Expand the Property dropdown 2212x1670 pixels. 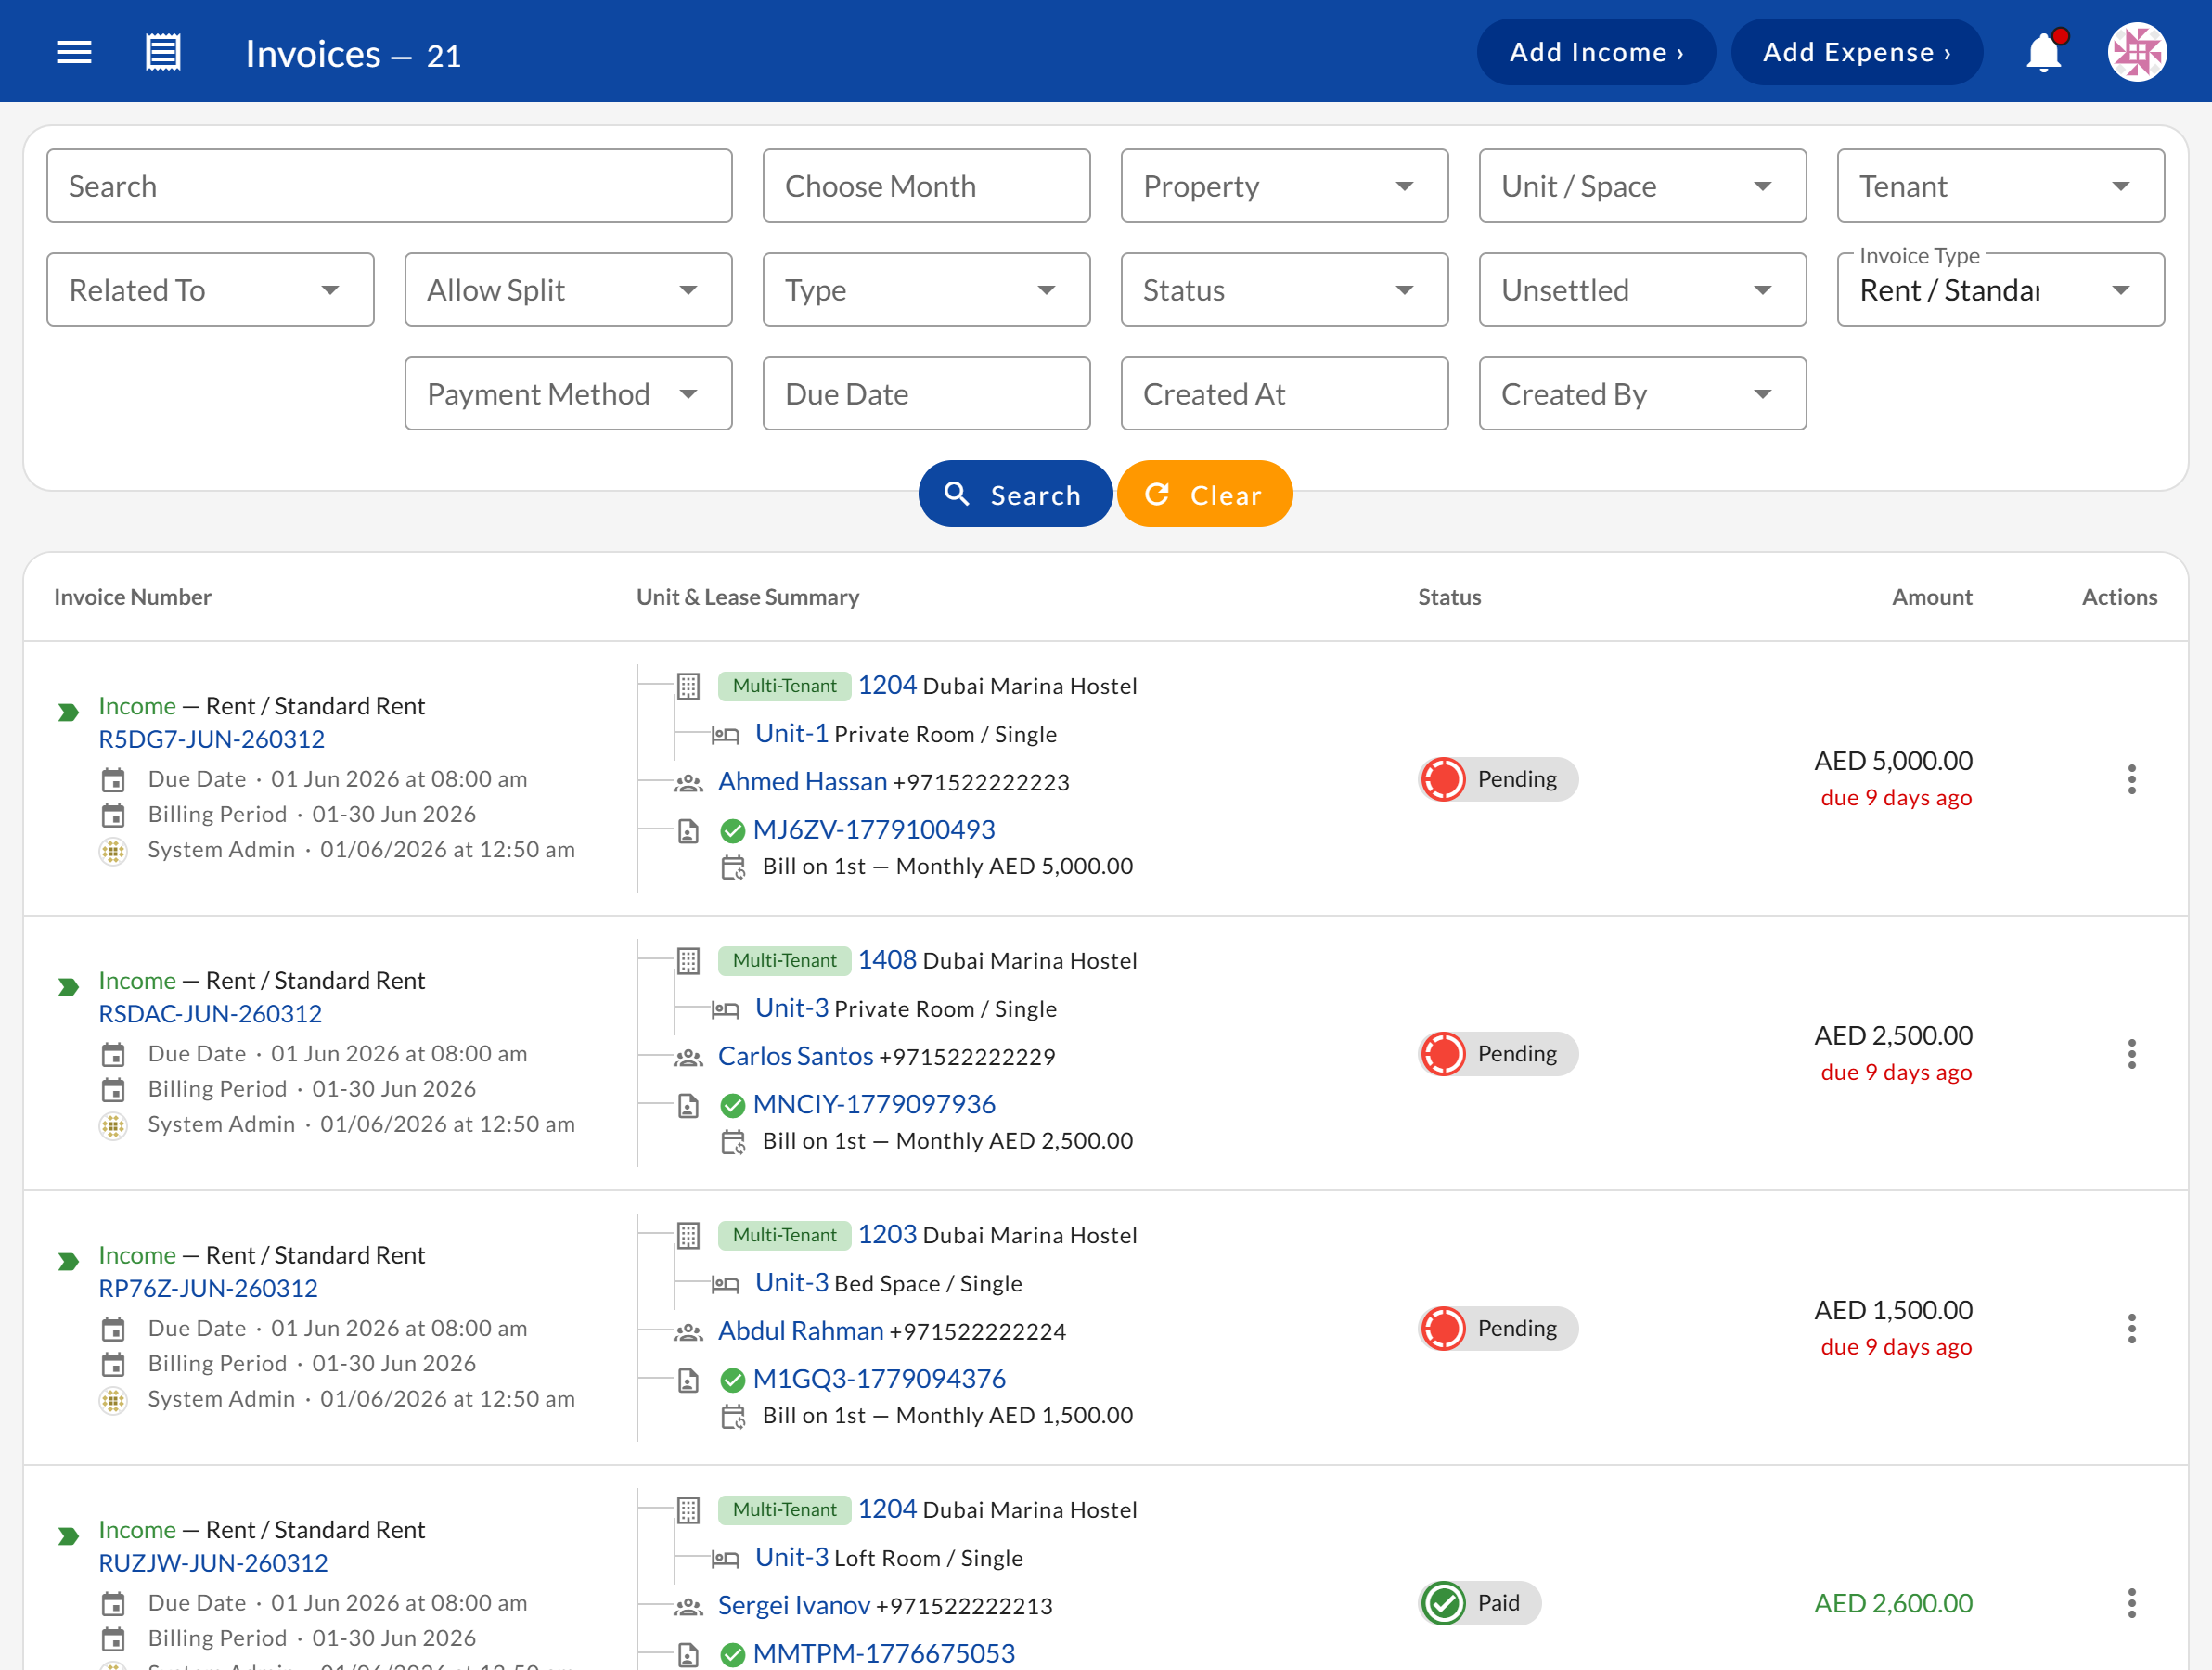tap(1284, 186)
